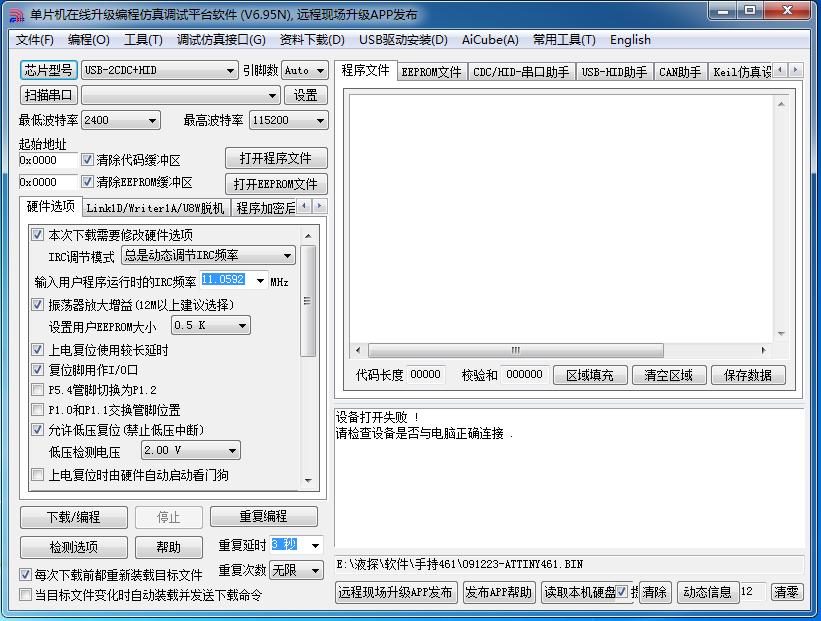Switch to USB-HID助手 tab
This screenshot has width=821, height=621.
pyautogui.click(x=614, y=72)
